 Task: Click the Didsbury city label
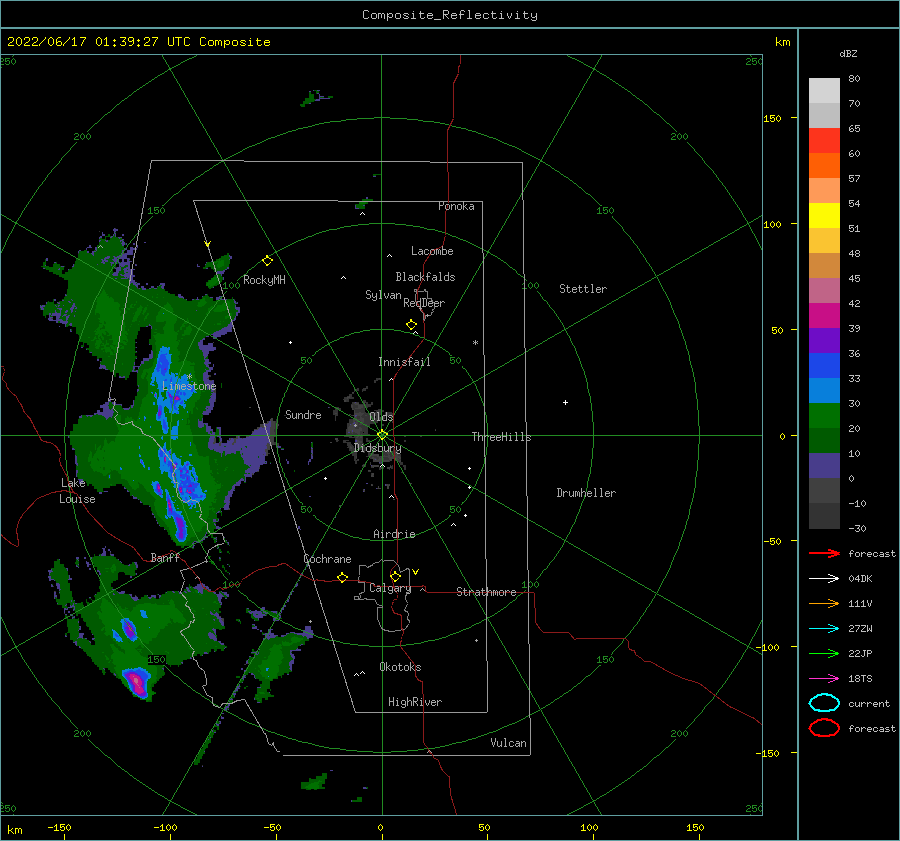pyautogui.click(x=377, y=448)
